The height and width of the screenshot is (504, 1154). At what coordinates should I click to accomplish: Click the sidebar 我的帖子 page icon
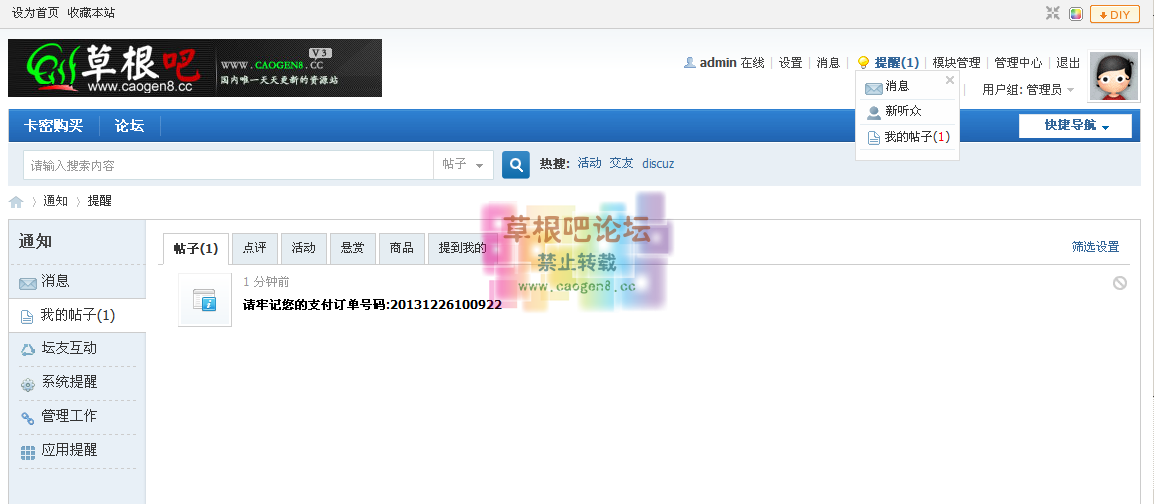[x=26, y=317]
